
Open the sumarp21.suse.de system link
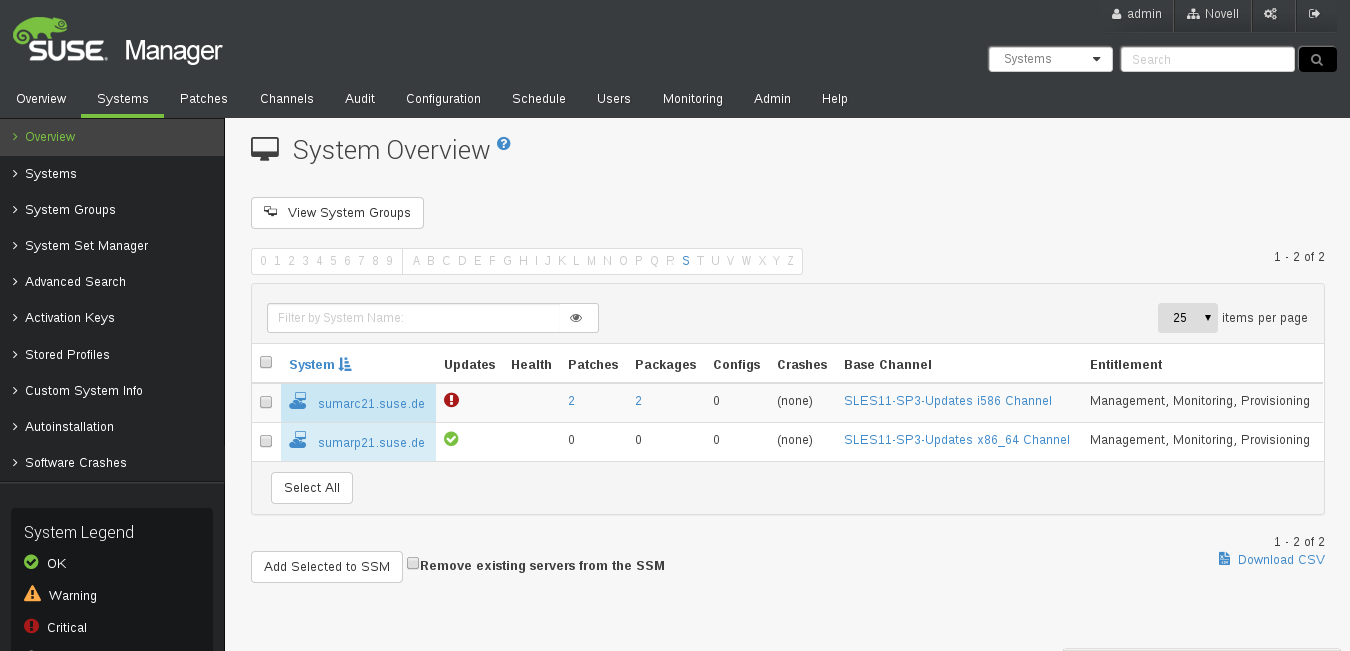(371, 443)
